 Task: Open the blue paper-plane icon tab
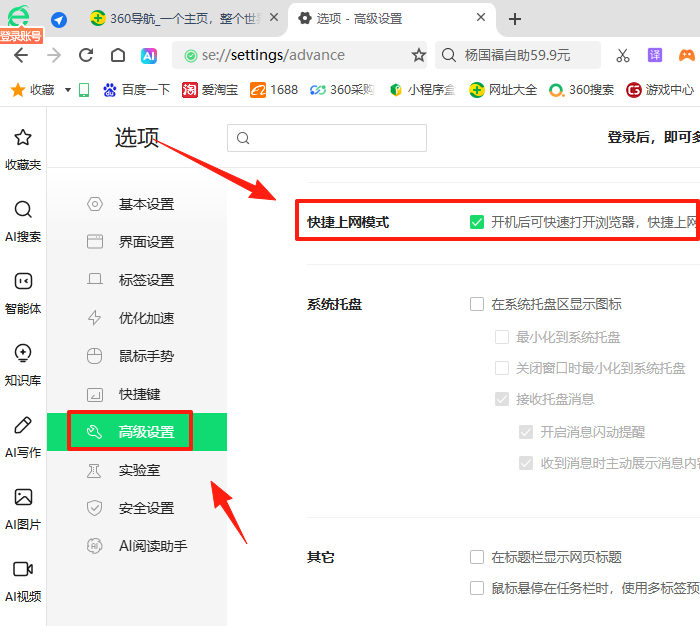pyautogui.click(x=59, y=20)
